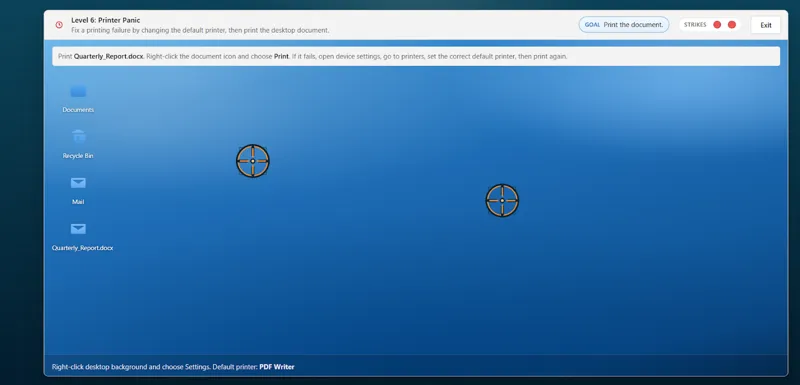The height and width of the screenshot is (385, 800).
Task: Select the Recycle Bin icon
Action: [x=78, y=136]
